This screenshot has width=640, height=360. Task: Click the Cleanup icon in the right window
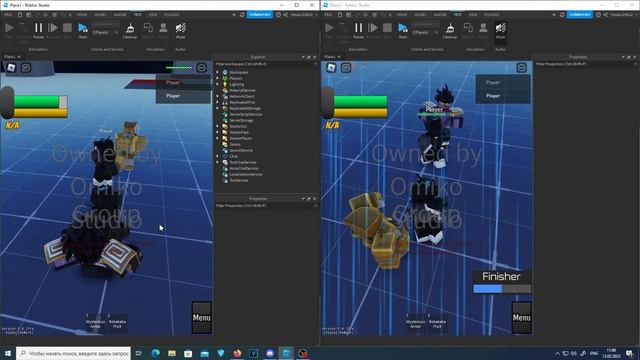(x=450, y=30)
